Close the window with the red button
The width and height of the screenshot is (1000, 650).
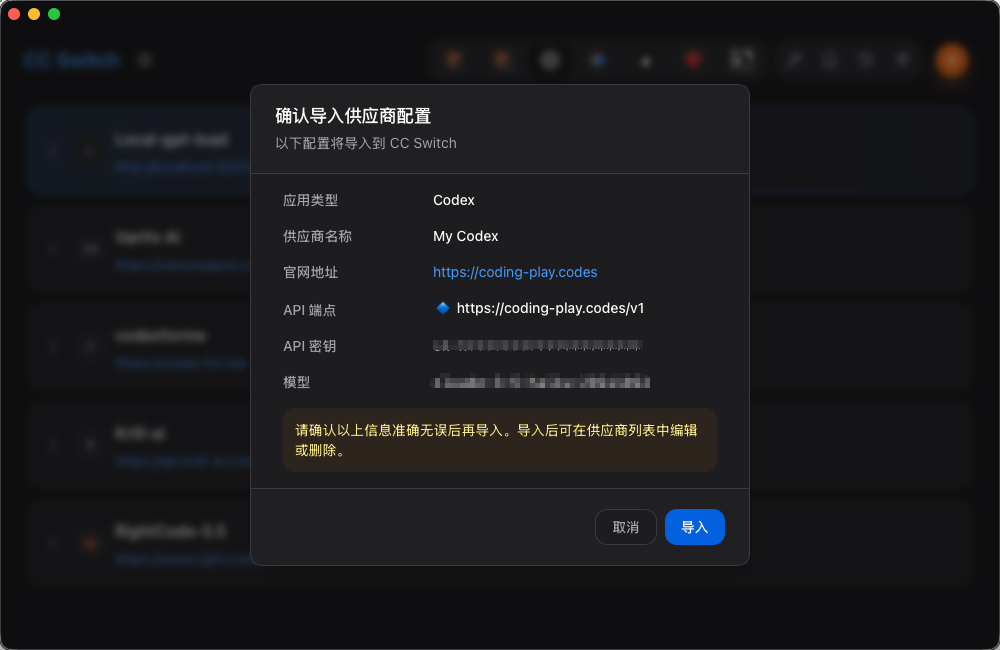click(x=14, y=14)
